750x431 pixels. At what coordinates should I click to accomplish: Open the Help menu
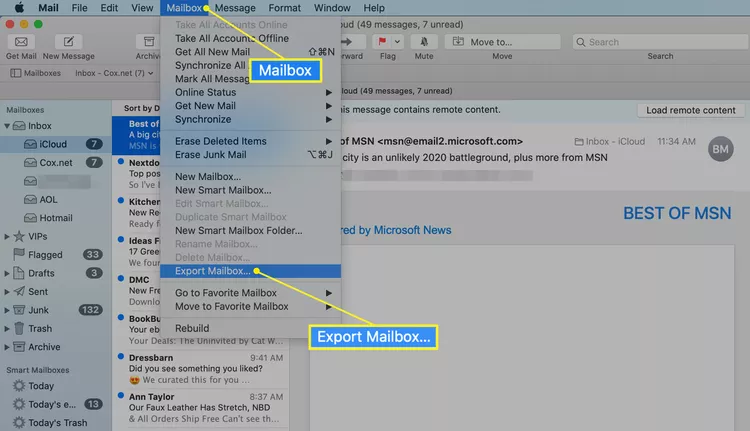(374, 8)
